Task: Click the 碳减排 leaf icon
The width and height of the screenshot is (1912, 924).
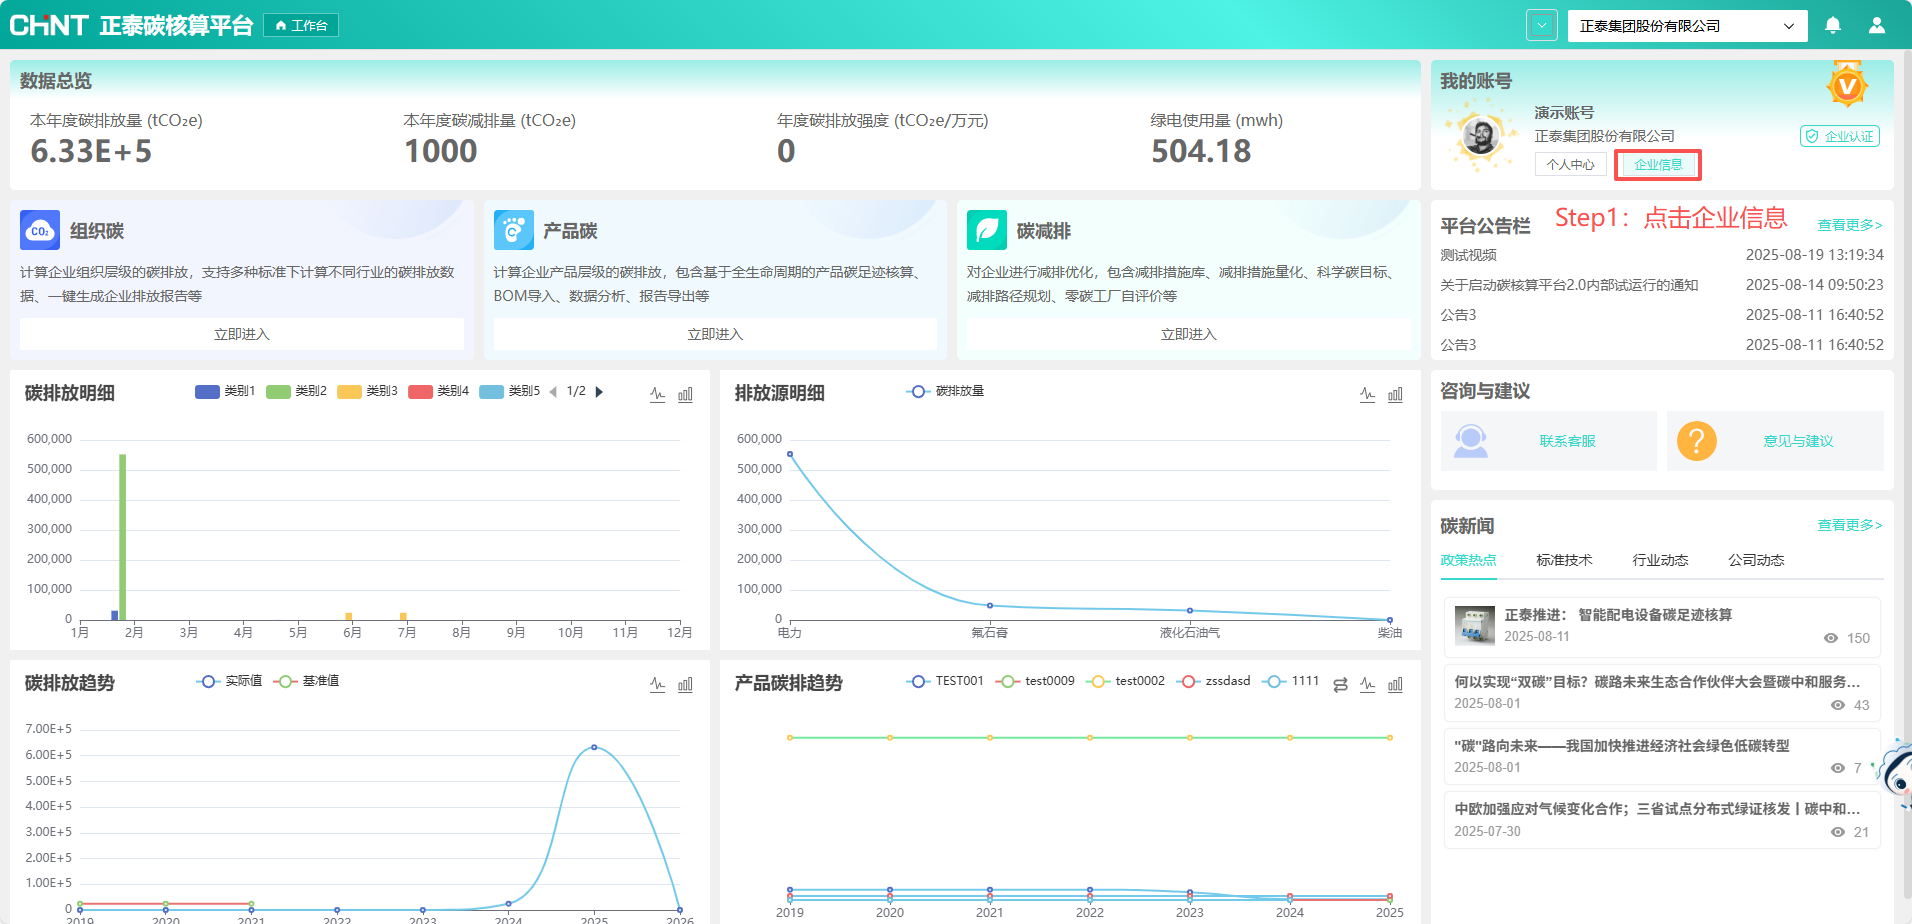Action: (987, 230)
